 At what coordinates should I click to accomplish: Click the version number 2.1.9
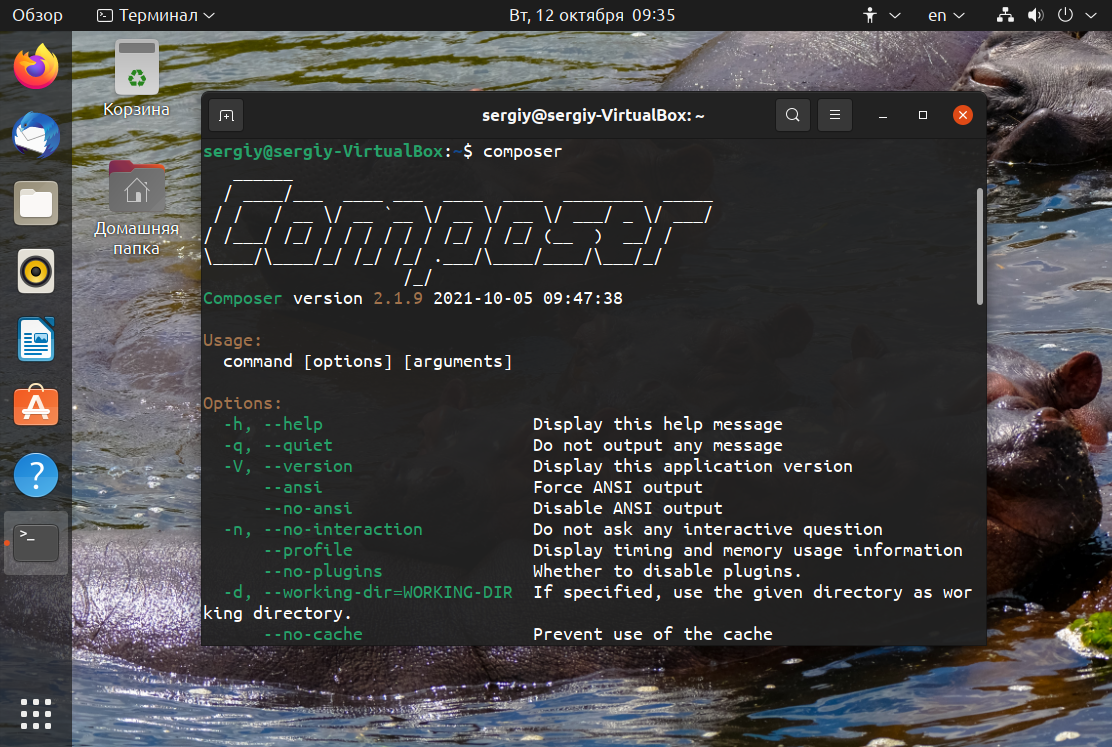click(398, 298)
